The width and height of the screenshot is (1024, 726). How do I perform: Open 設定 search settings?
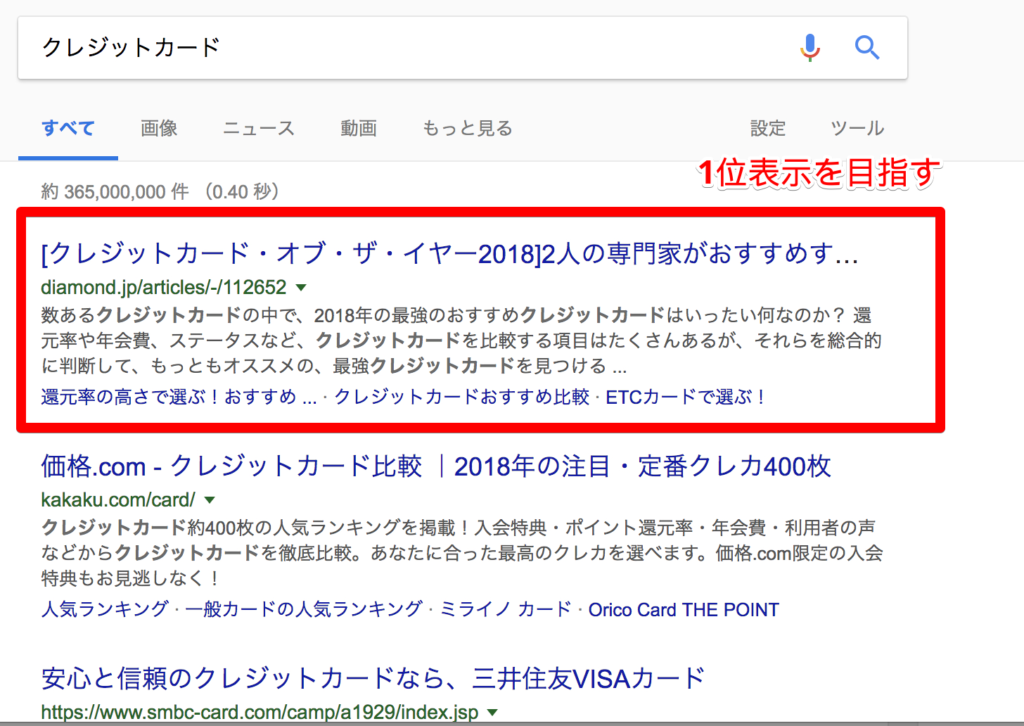(768, 128)
